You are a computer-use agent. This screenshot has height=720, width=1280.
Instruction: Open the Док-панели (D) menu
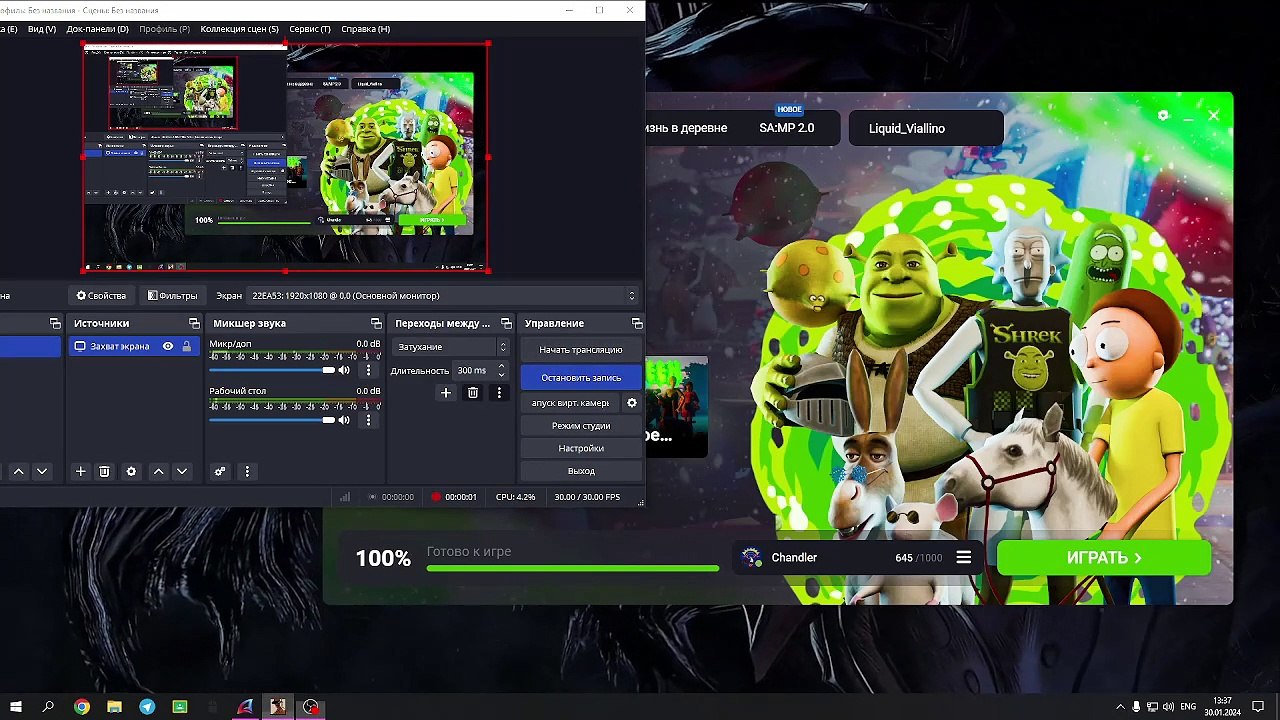pos(97,29)
